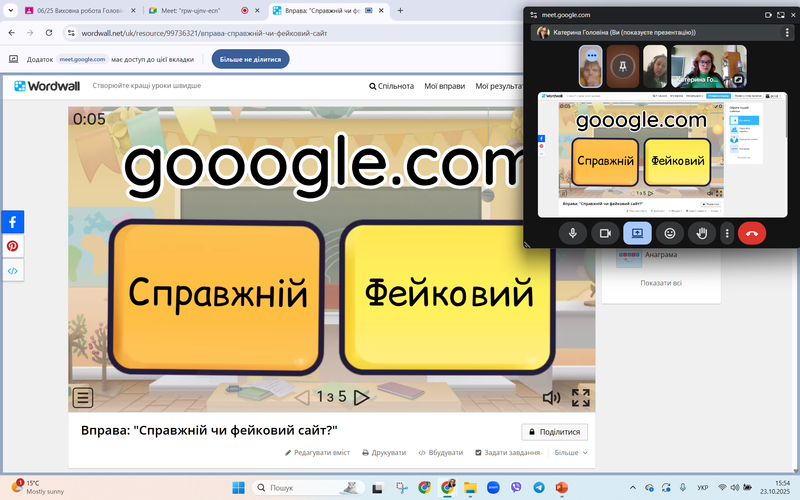800x500 pixels.
Task: Mute the Wordwall game sound
Action: [551, 398]
